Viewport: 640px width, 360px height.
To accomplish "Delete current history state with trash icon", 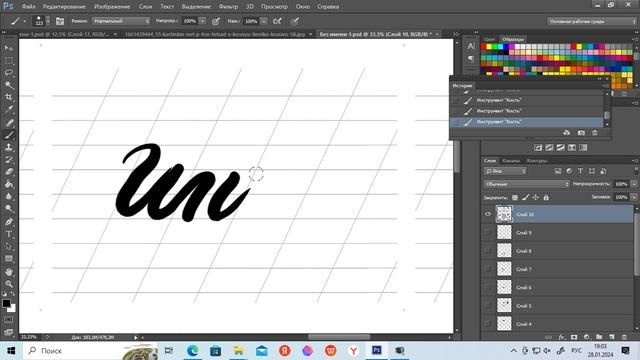I will point(595,133).
